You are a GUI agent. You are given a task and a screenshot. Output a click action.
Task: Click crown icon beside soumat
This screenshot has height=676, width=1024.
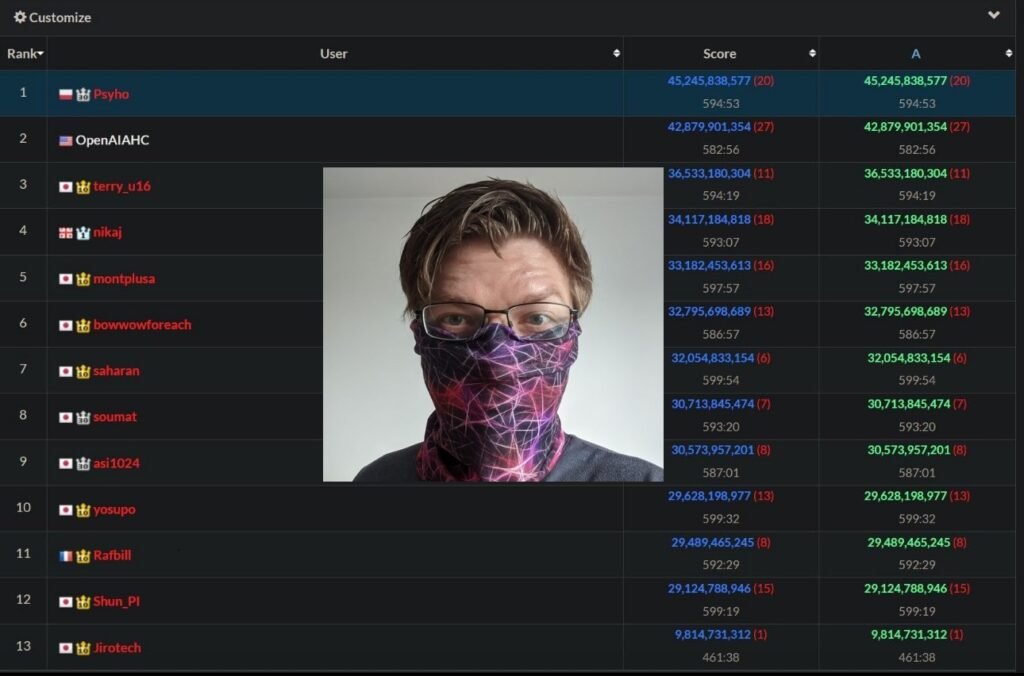(83, 417)
